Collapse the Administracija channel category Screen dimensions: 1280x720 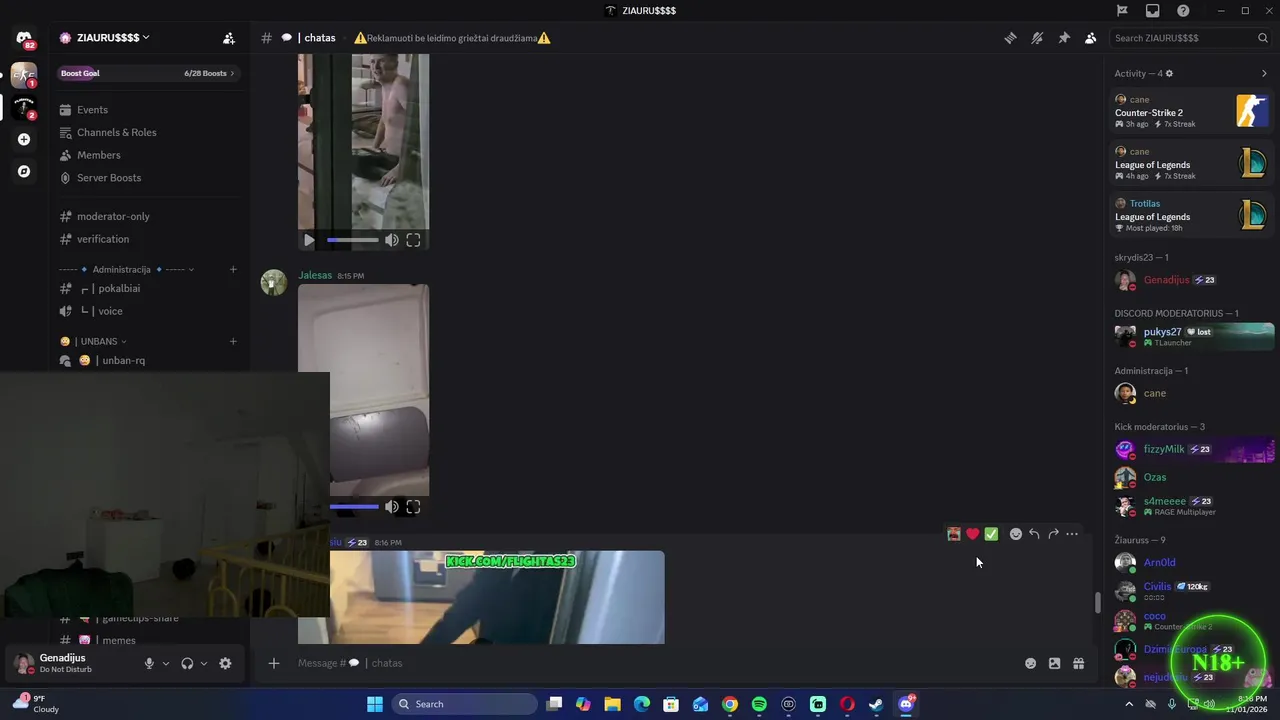(122, 269)
